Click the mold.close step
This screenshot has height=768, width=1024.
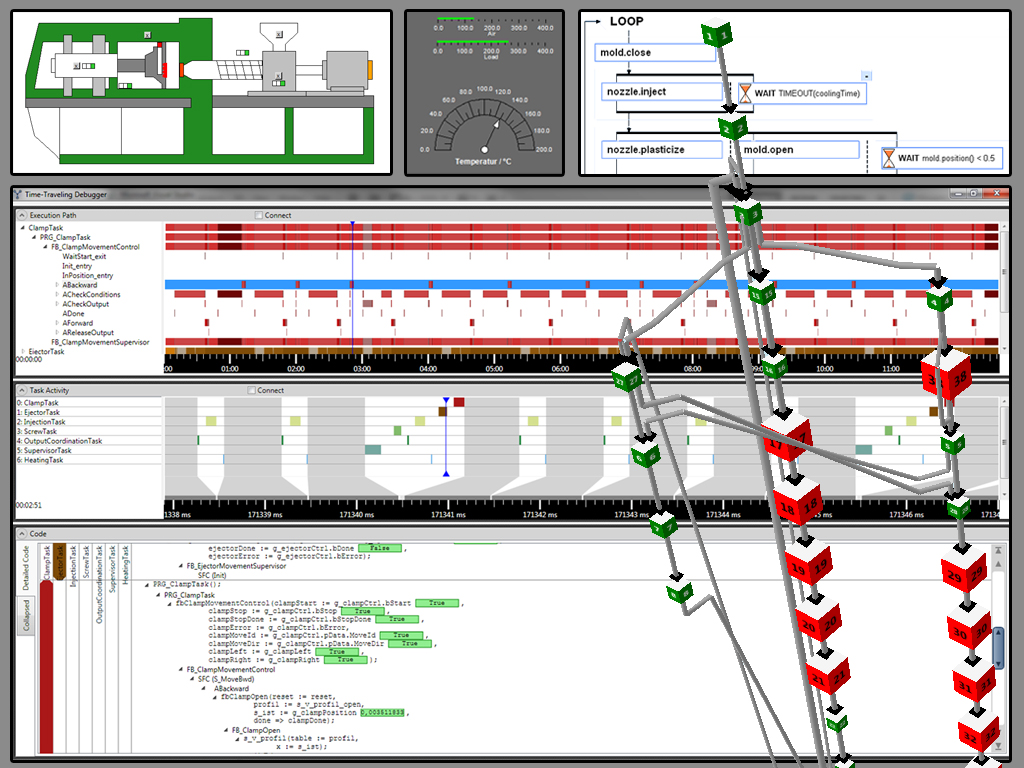point(655,52)
